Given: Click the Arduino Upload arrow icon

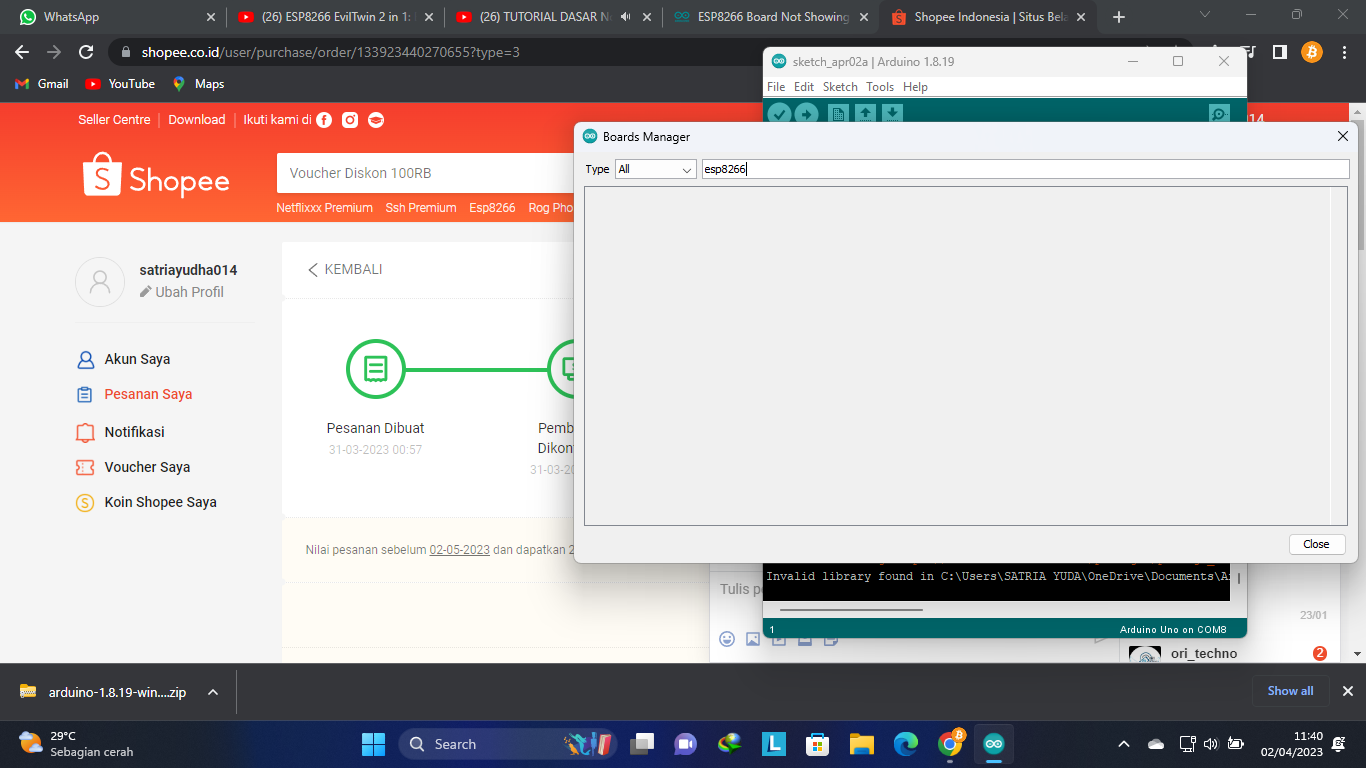Looking at the screenshot, I should click(x=806, y=113).
